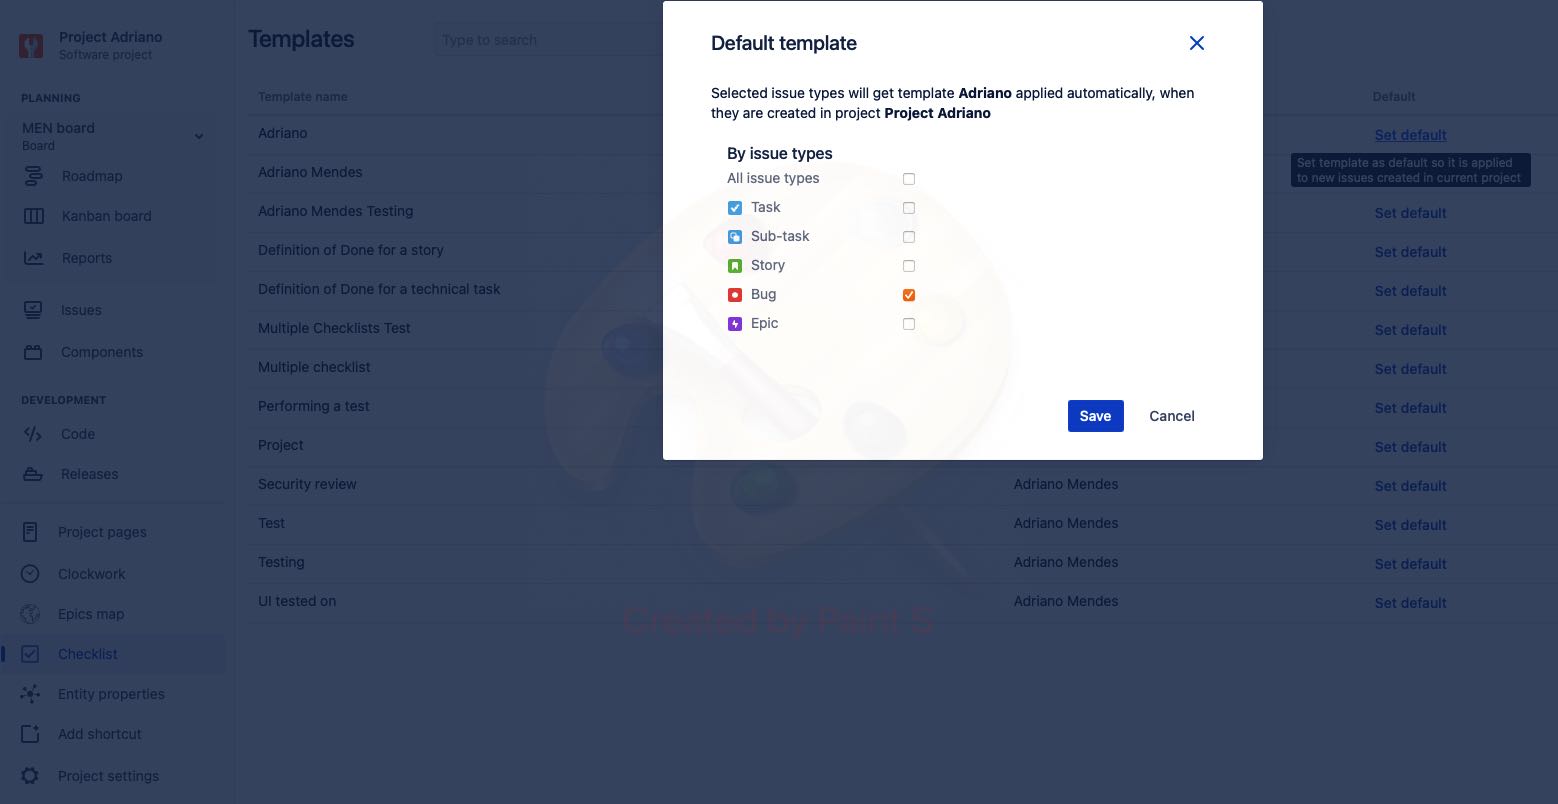This screenshot has width=1558, height=804.
Task: Collapse the MEN board selector chevron
Action: point(199,135)
